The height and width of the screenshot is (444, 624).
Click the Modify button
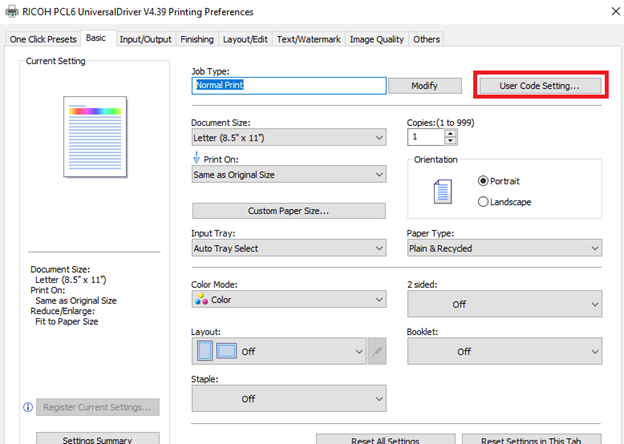[425, 86]
